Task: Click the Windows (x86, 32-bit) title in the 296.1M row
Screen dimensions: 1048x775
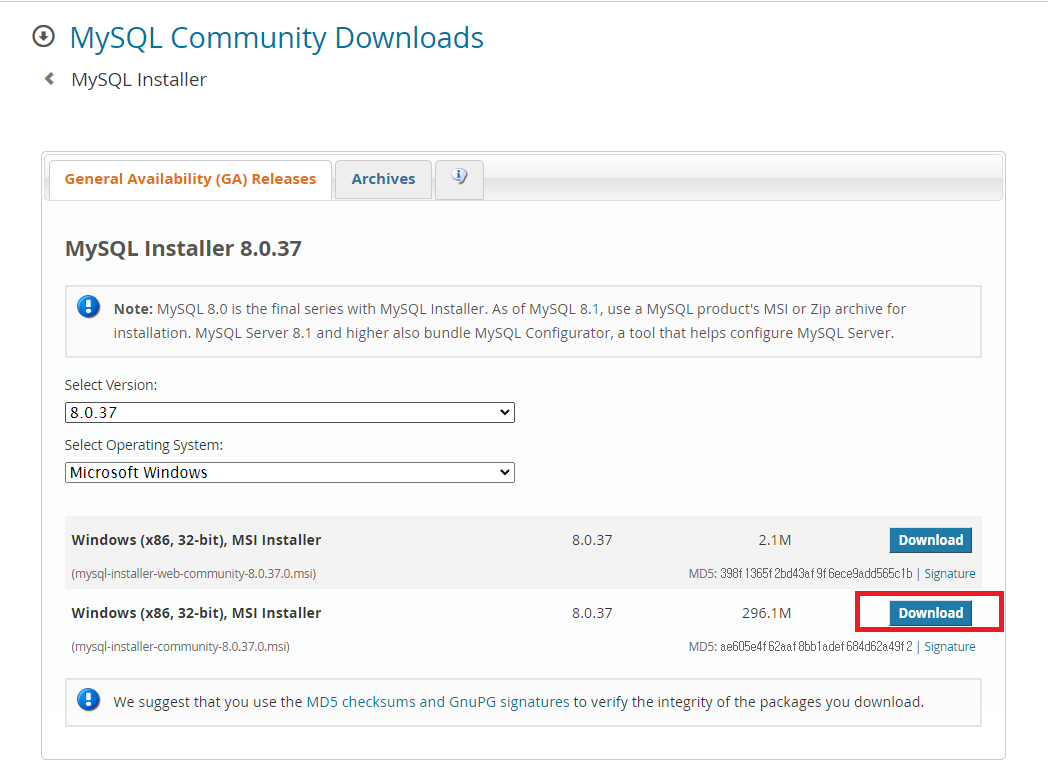Action: tap(196, 613)
